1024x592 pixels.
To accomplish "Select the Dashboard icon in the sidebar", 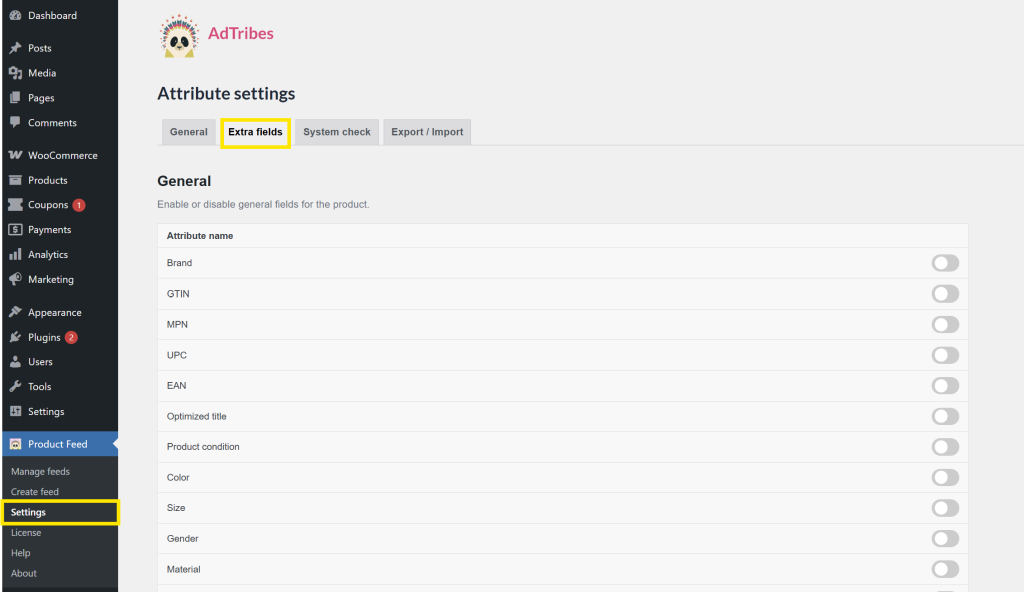I will coord(14,15).
